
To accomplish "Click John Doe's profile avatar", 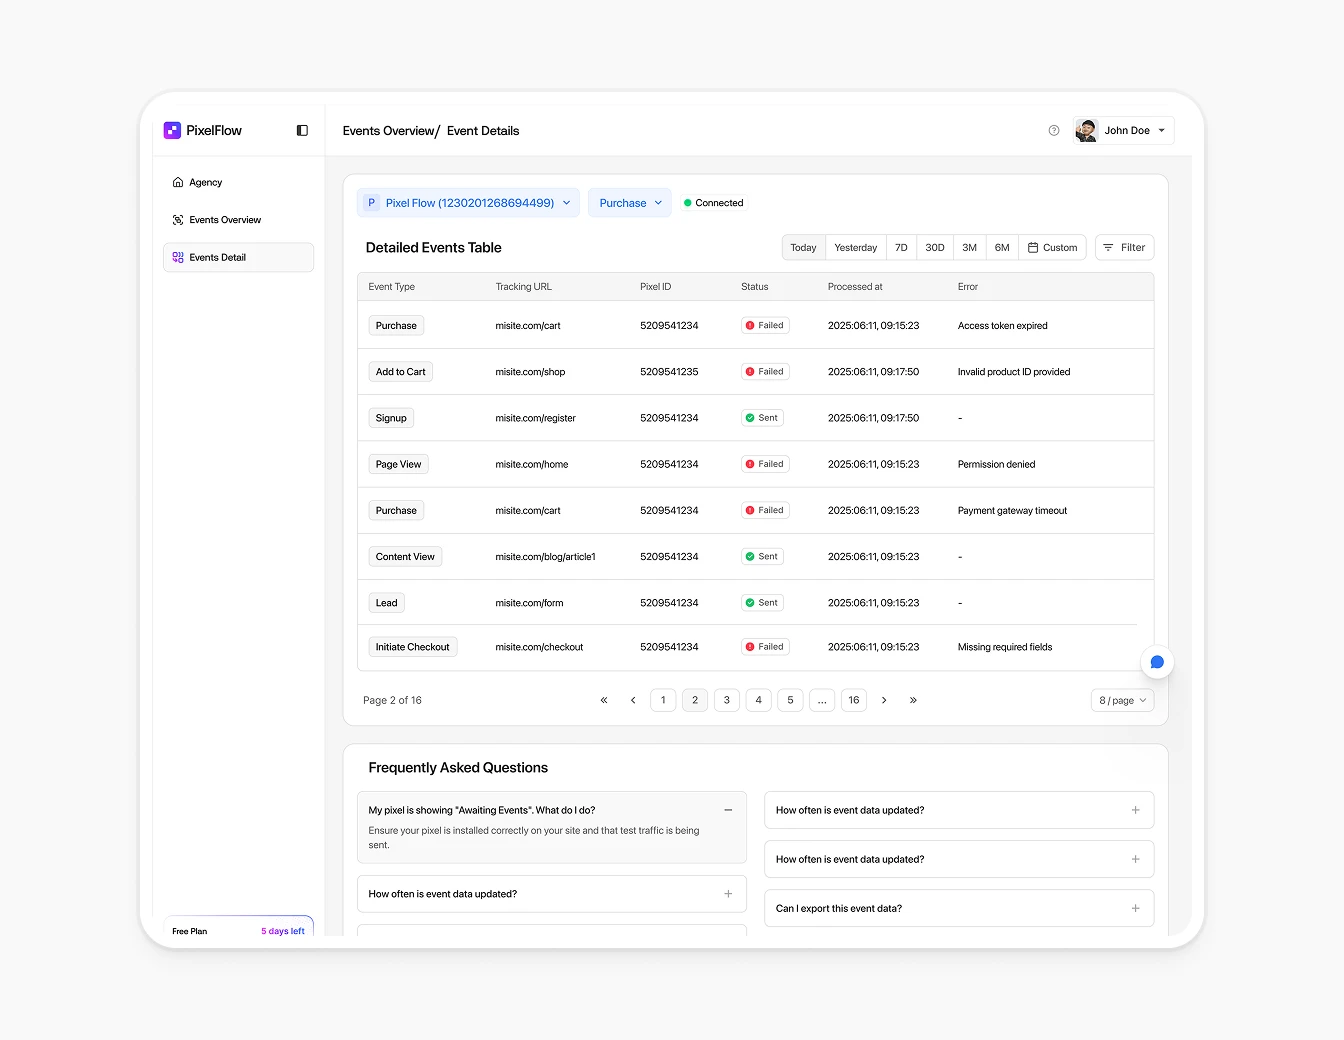I will [x=1086, y=130].
